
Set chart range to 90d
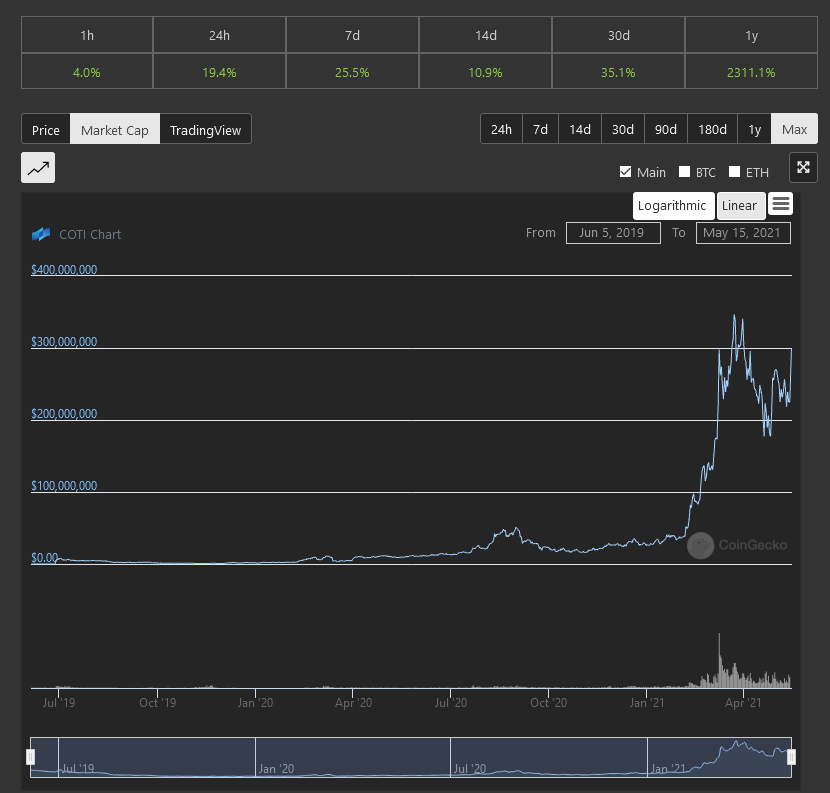pos(666,129)
